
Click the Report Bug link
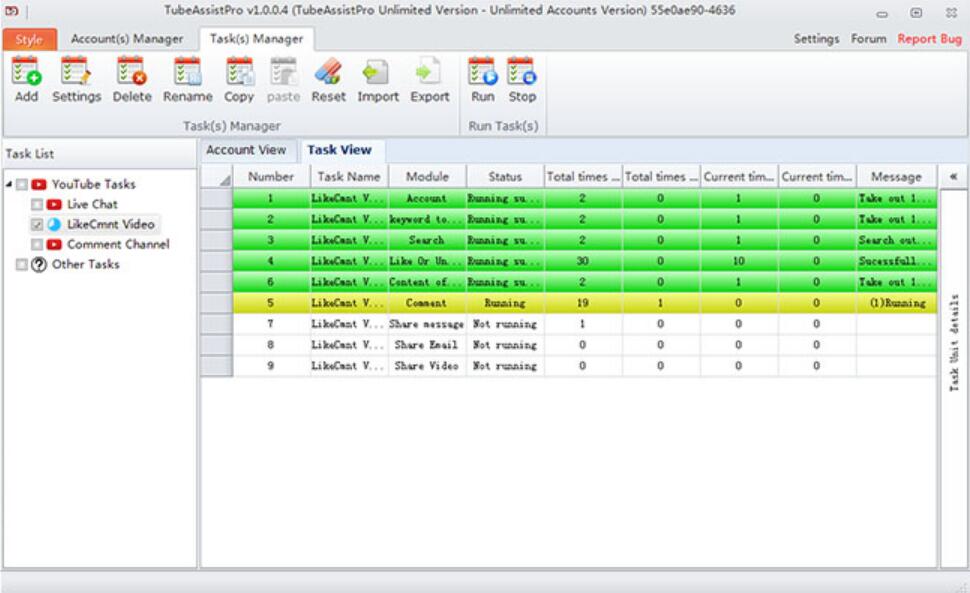(x=930, y=39)
